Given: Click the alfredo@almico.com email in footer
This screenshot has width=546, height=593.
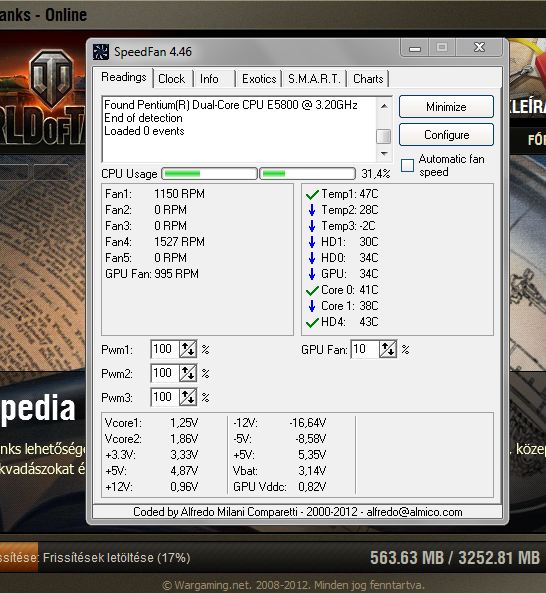Looking at the screenshot, I should [x=414, y=512].
